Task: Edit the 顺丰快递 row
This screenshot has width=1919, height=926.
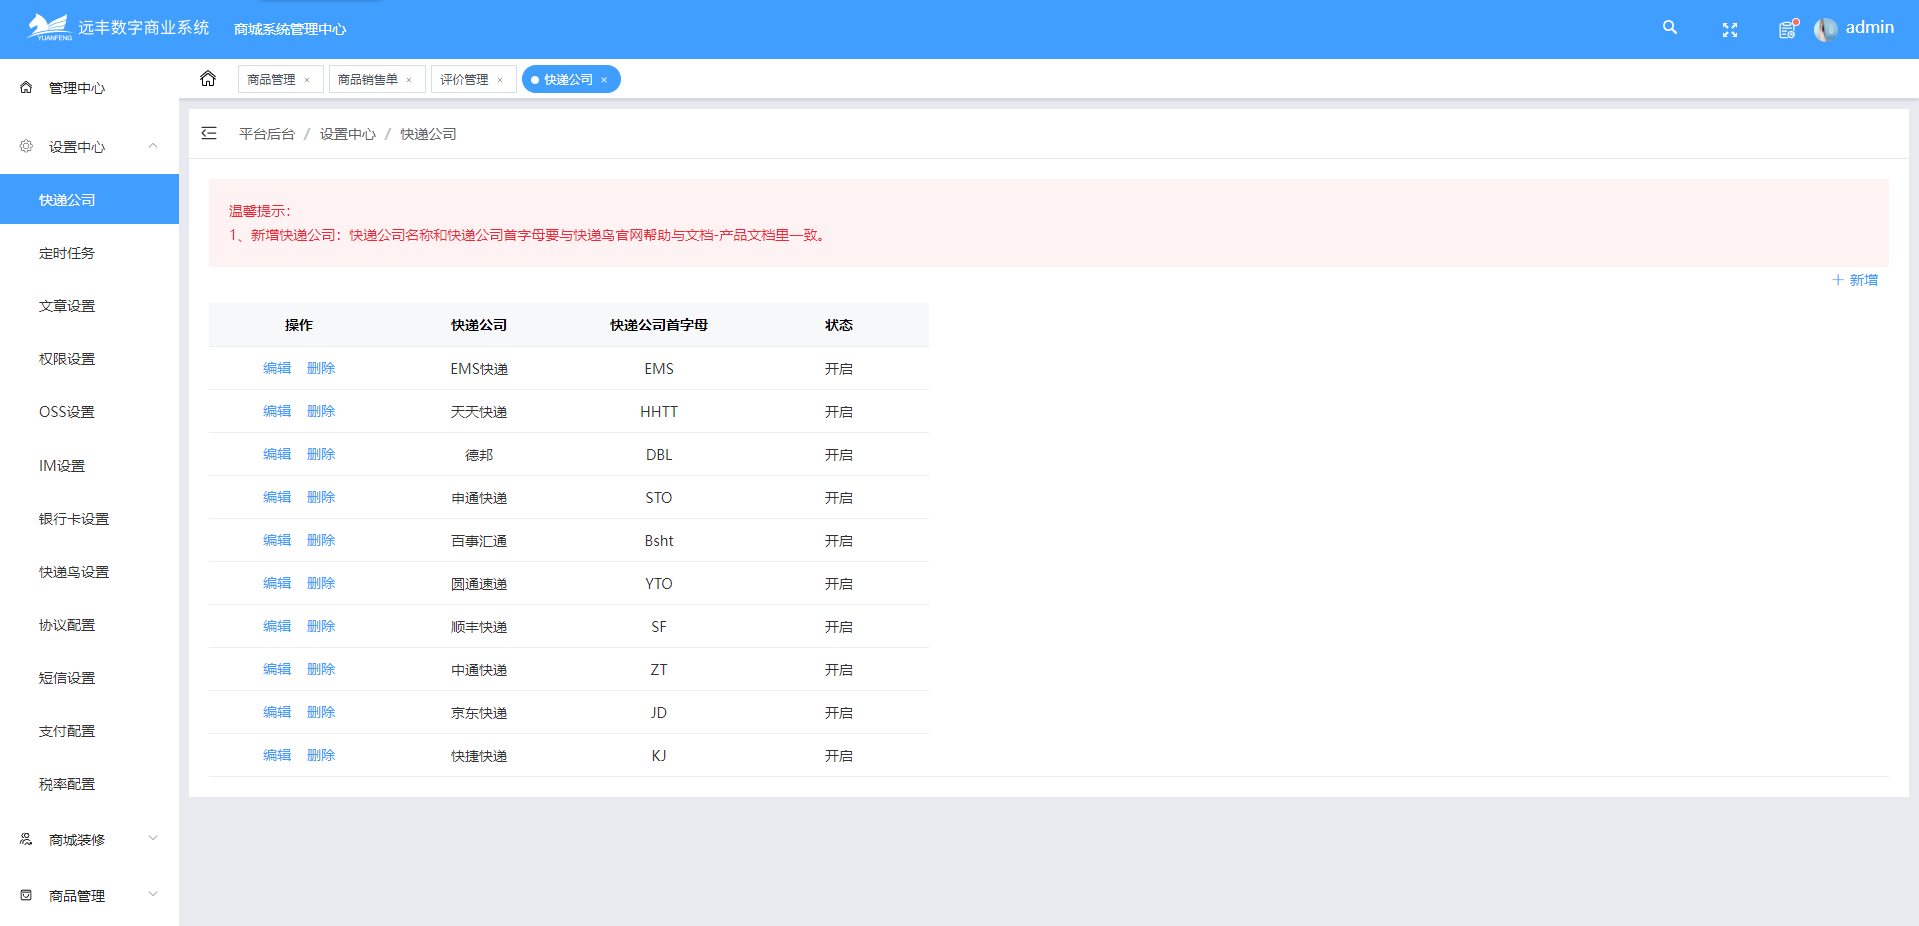Action: 277,626
